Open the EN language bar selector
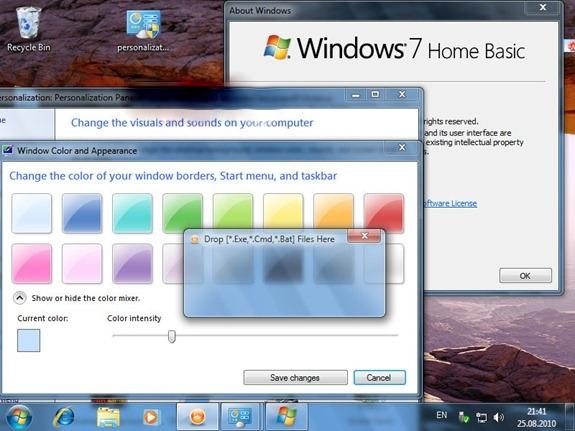The width and height of the screenshot is (575, 431). pos(442,415)
